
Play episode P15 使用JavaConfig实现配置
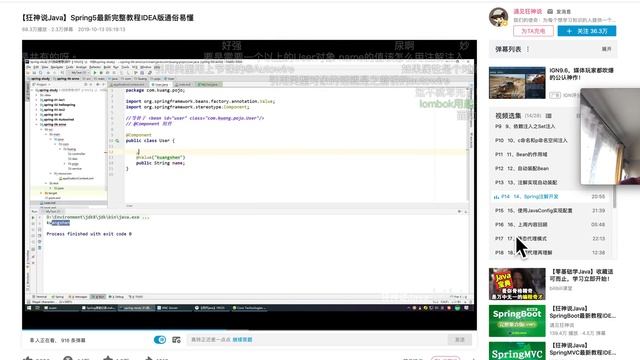(x=550, y=211)
